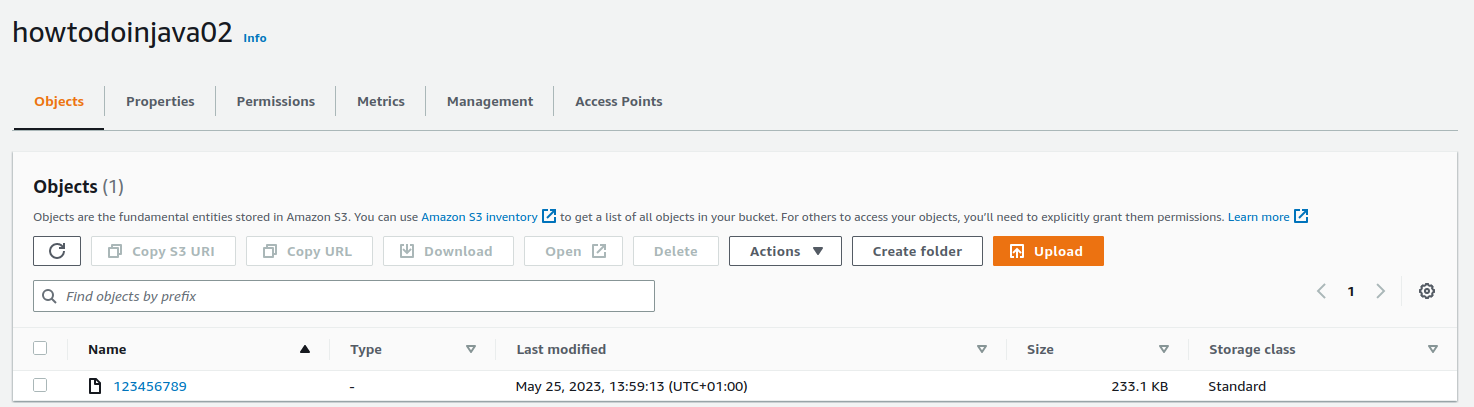Switch to the Properties tab
This screenshot has height=407, width=1474.
pos(160,101)
